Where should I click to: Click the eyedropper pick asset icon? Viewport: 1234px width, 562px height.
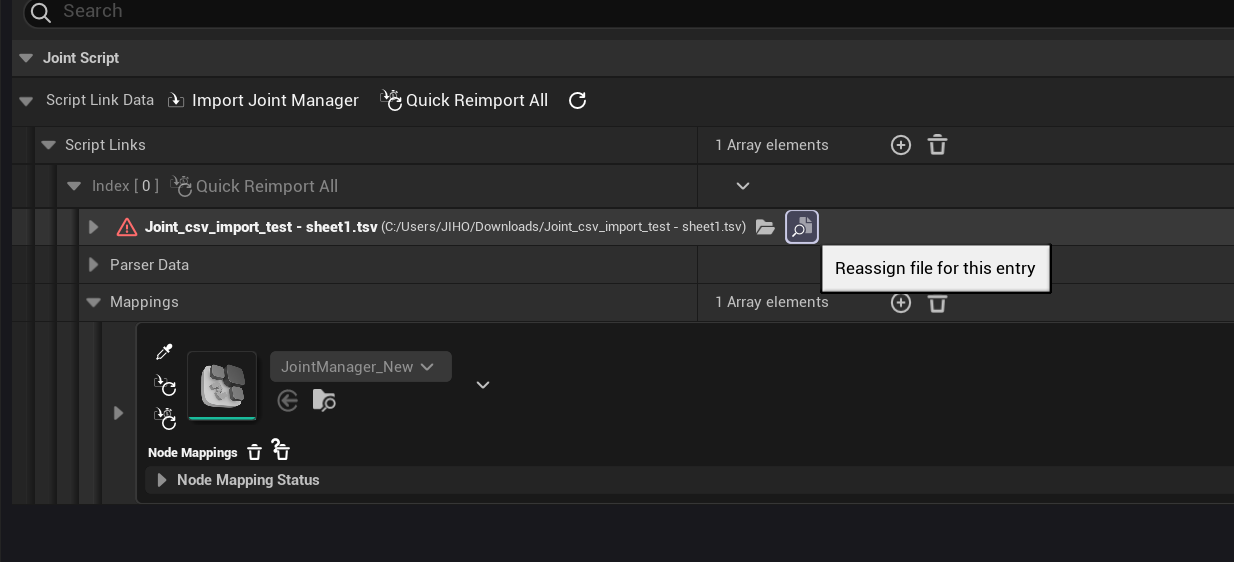coord(165,352)
